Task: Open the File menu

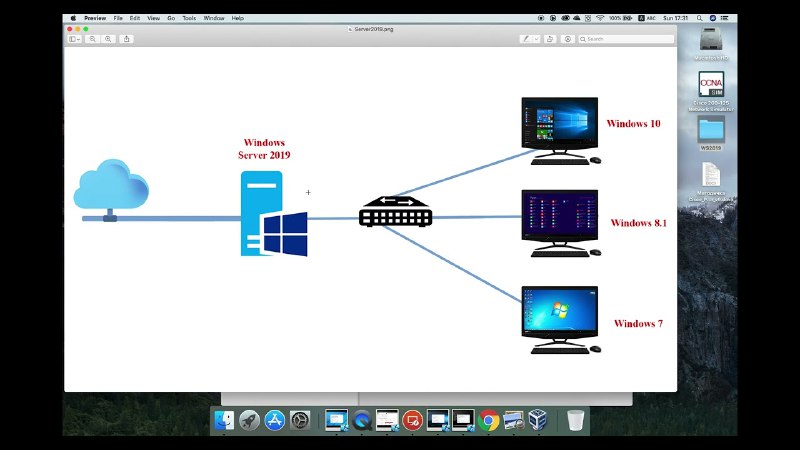Action: [x=118, y=18]
